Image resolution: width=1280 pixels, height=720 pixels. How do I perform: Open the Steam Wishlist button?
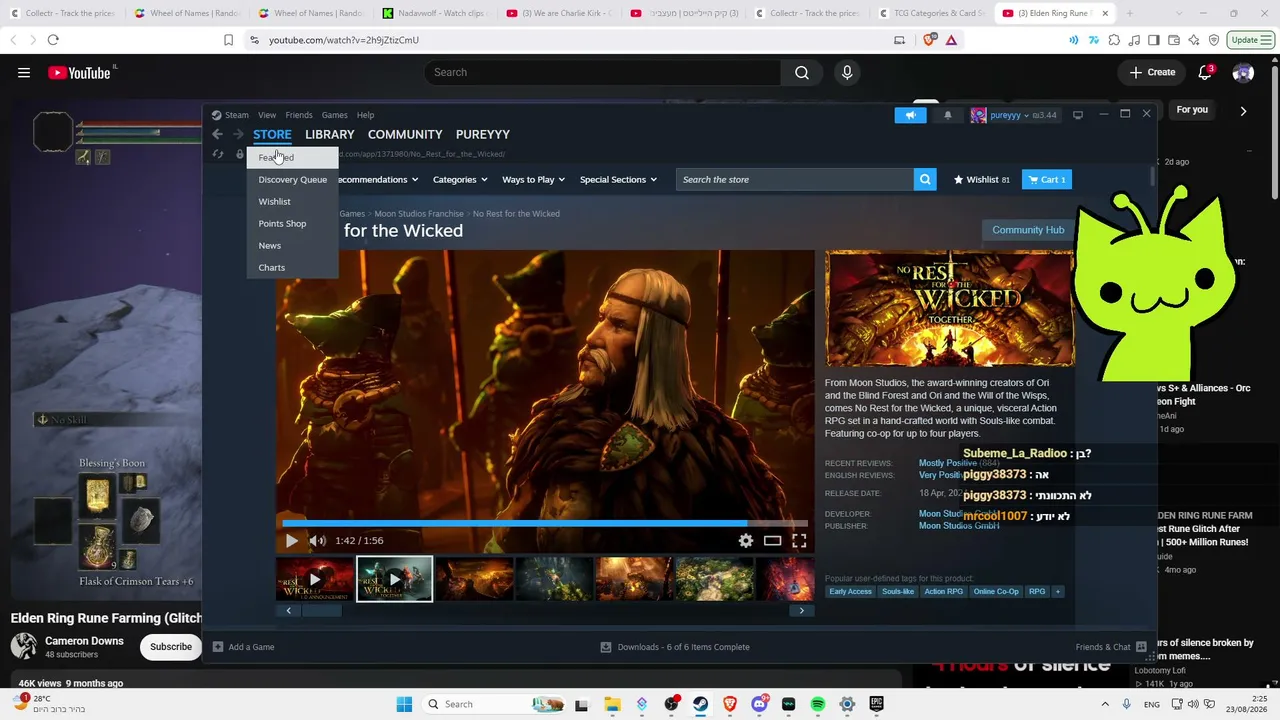(981, 180)
